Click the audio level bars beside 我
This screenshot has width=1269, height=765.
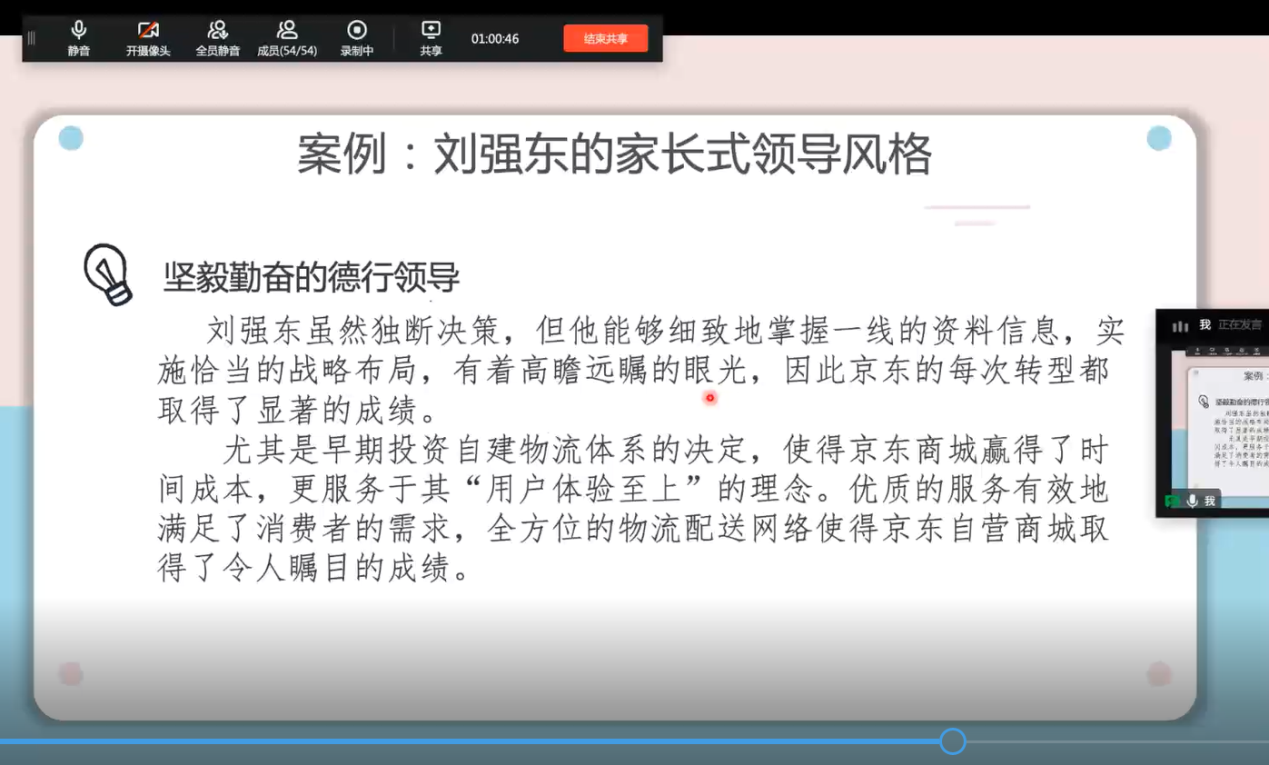tap(1180, 325)
